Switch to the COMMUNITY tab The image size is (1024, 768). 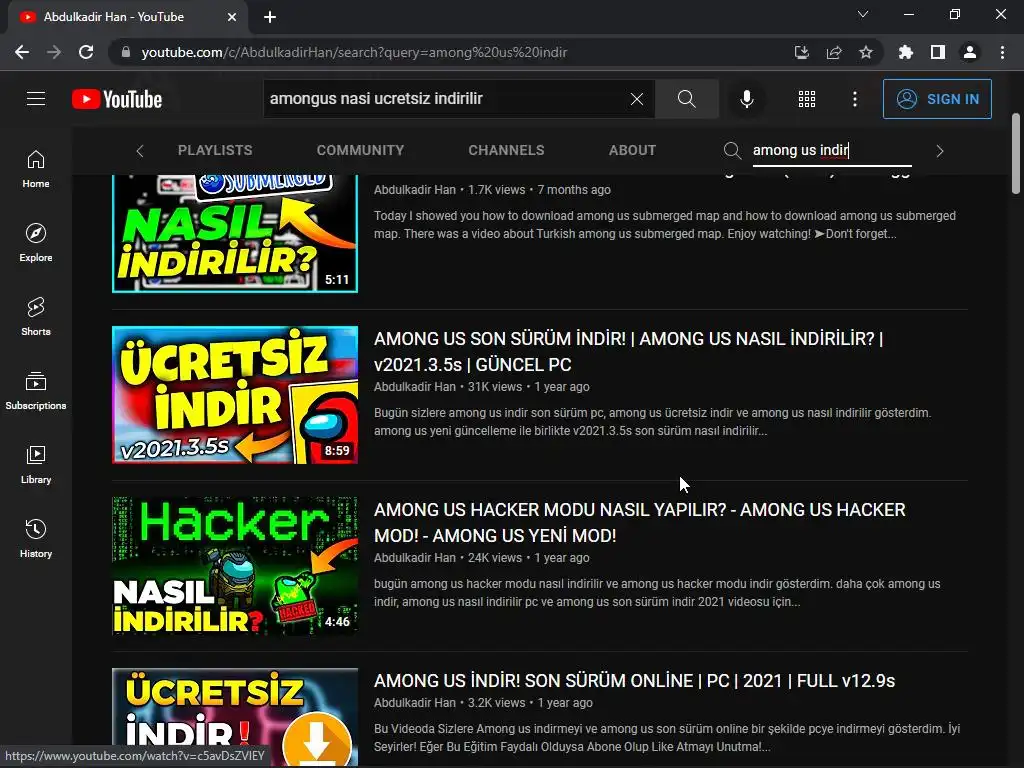coord(360,150)
